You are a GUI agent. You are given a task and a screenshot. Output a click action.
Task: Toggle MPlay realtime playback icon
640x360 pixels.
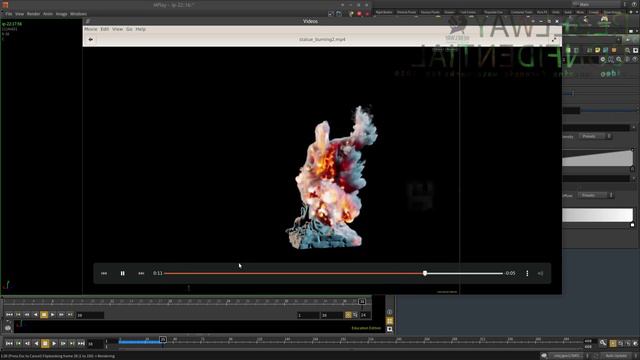pyautogui.click(x=348, y=315)
